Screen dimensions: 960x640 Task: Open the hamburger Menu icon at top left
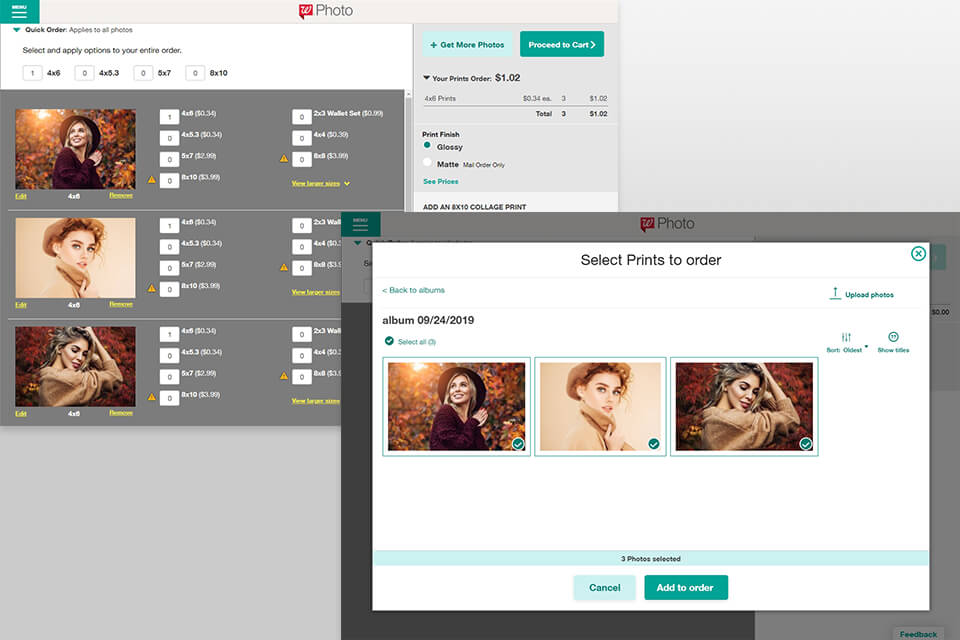[x=19, y=12]
